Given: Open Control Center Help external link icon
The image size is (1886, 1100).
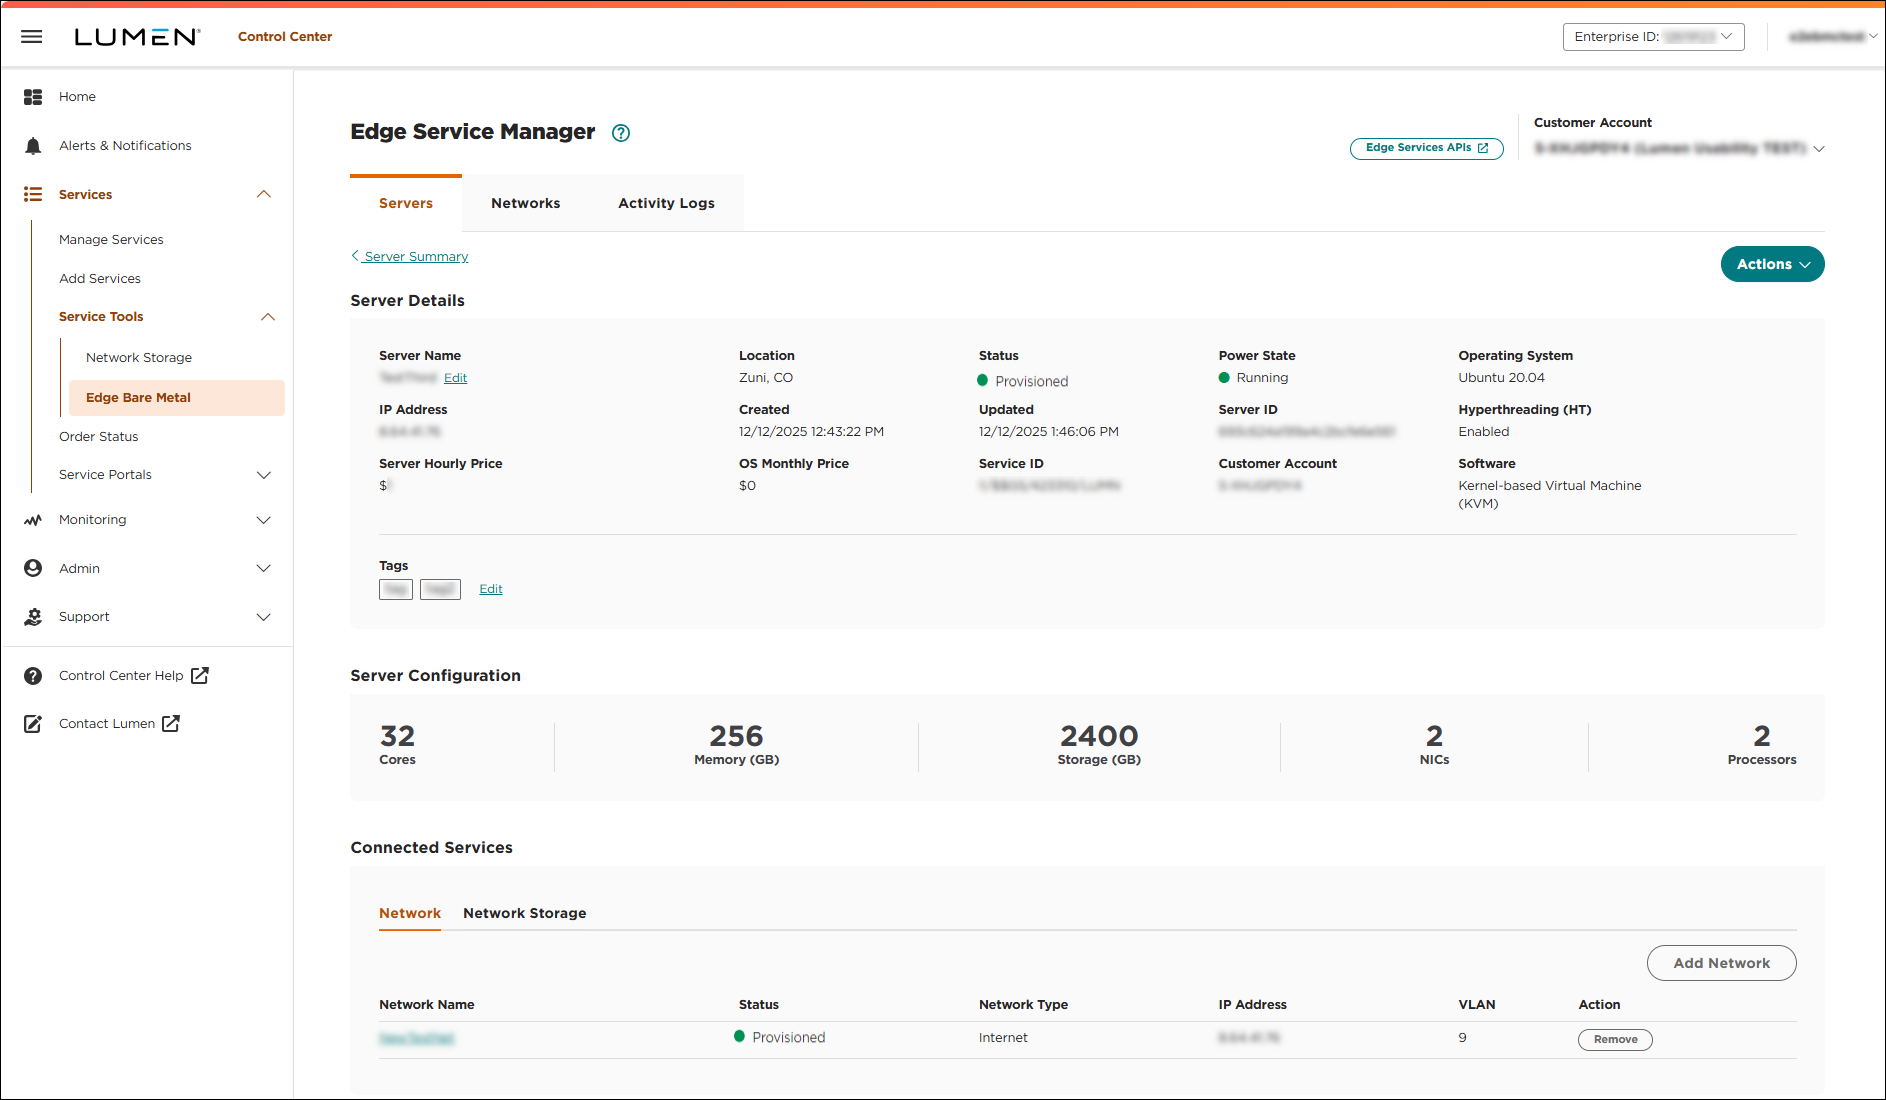Looking at the screenshot, I should coord(200,675).
